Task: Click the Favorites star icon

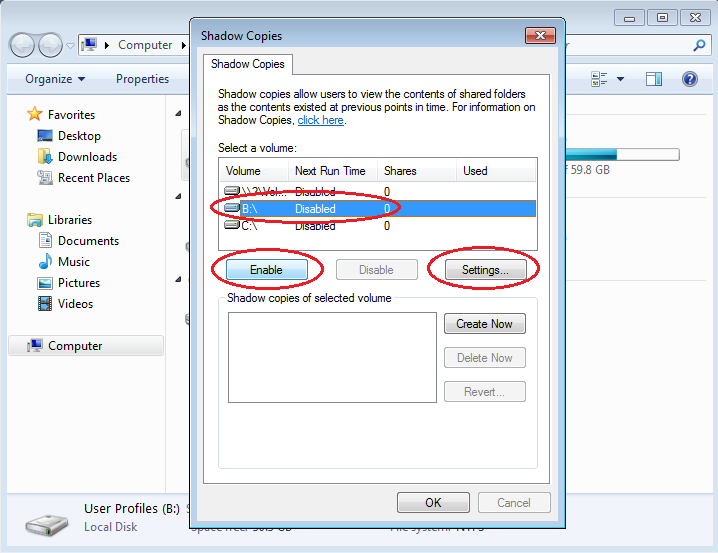Action: [x=35, y=114]
